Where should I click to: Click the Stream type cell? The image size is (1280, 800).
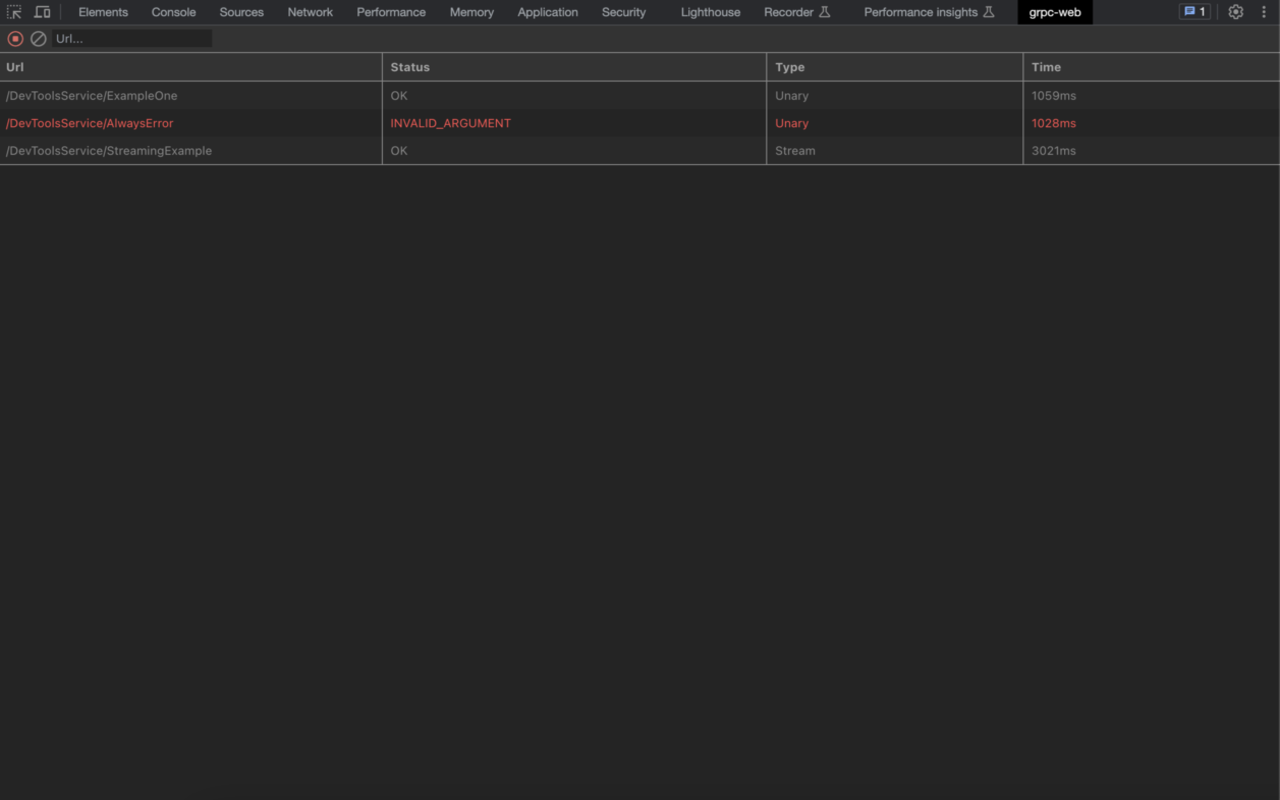pos(795,151)
